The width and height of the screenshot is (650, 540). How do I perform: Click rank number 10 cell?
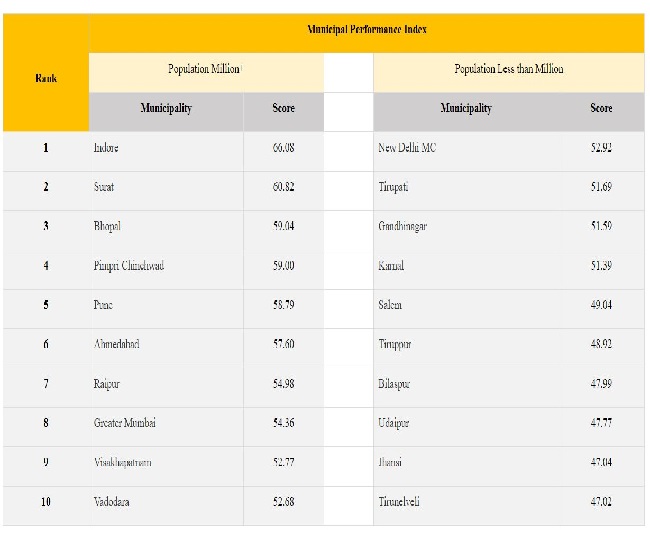click(x=46, y=502)
